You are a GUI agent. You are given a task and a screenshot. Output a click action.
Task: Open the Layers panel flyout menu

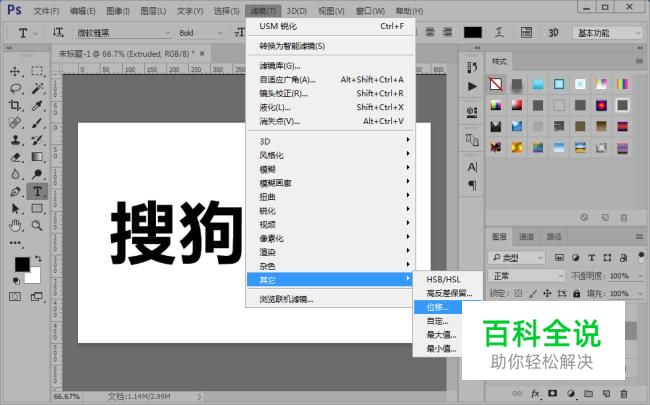pyautogui.click(x=639, y=236)
